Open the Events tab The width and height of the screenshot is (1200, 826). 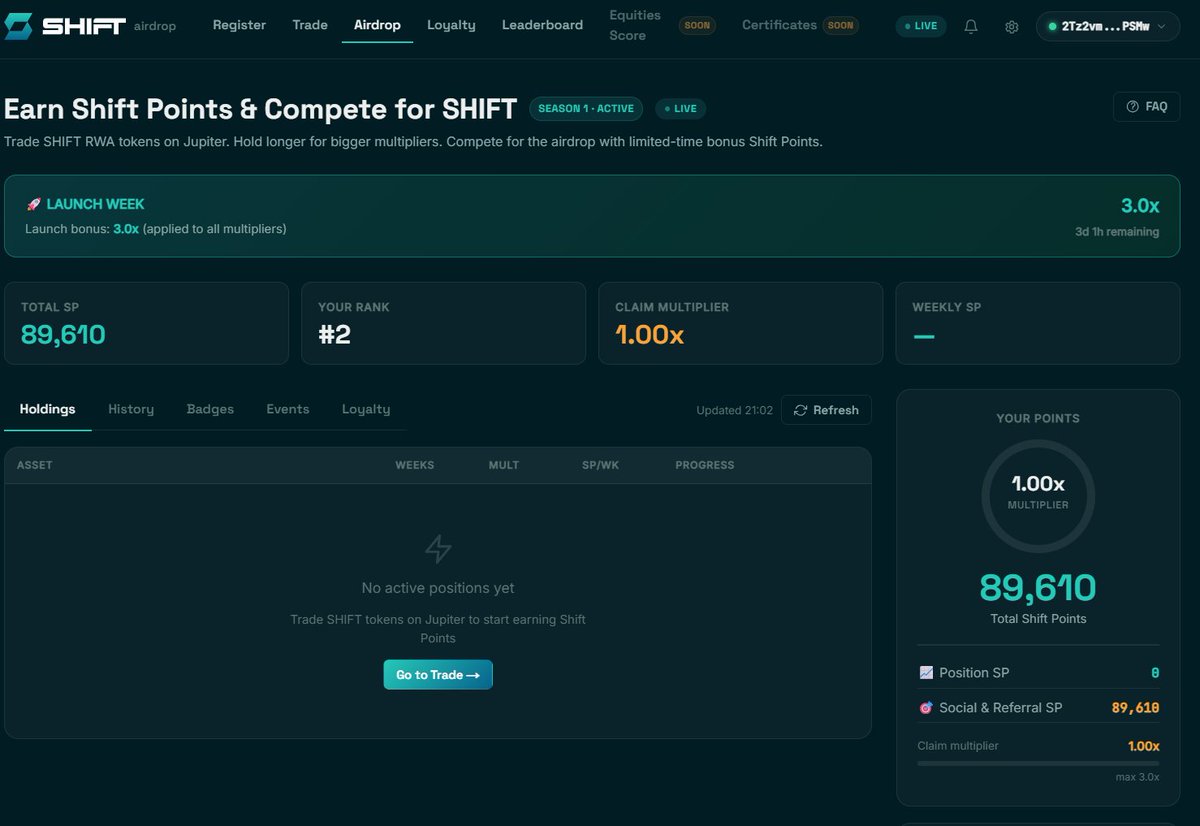coord(288,409)
